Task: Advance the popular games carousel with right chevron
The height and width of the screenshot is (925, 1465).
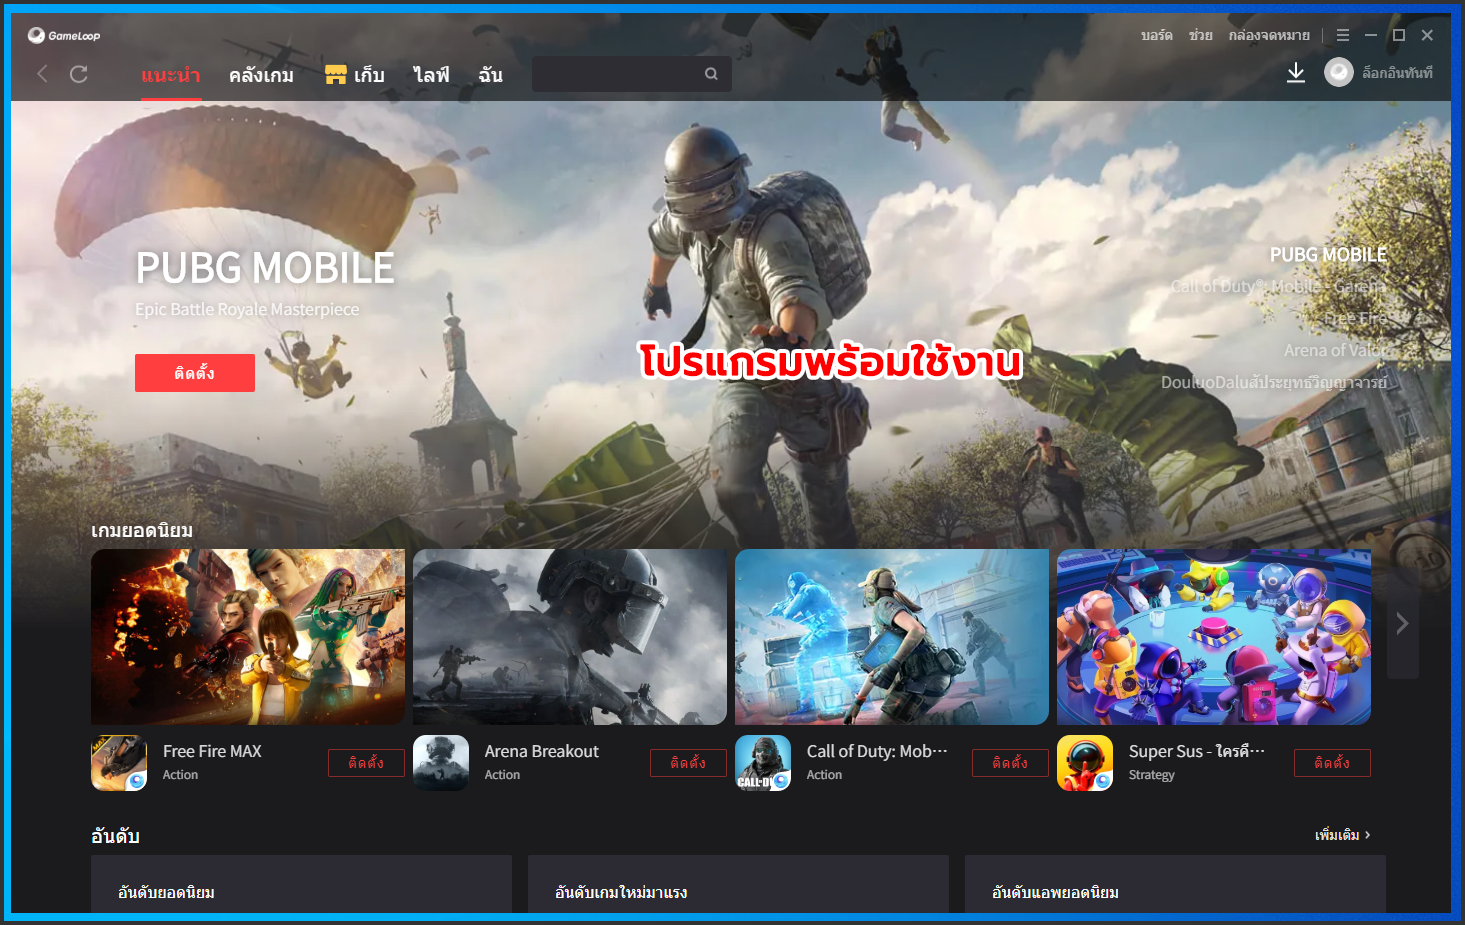Action: (x=1402, y=623)
